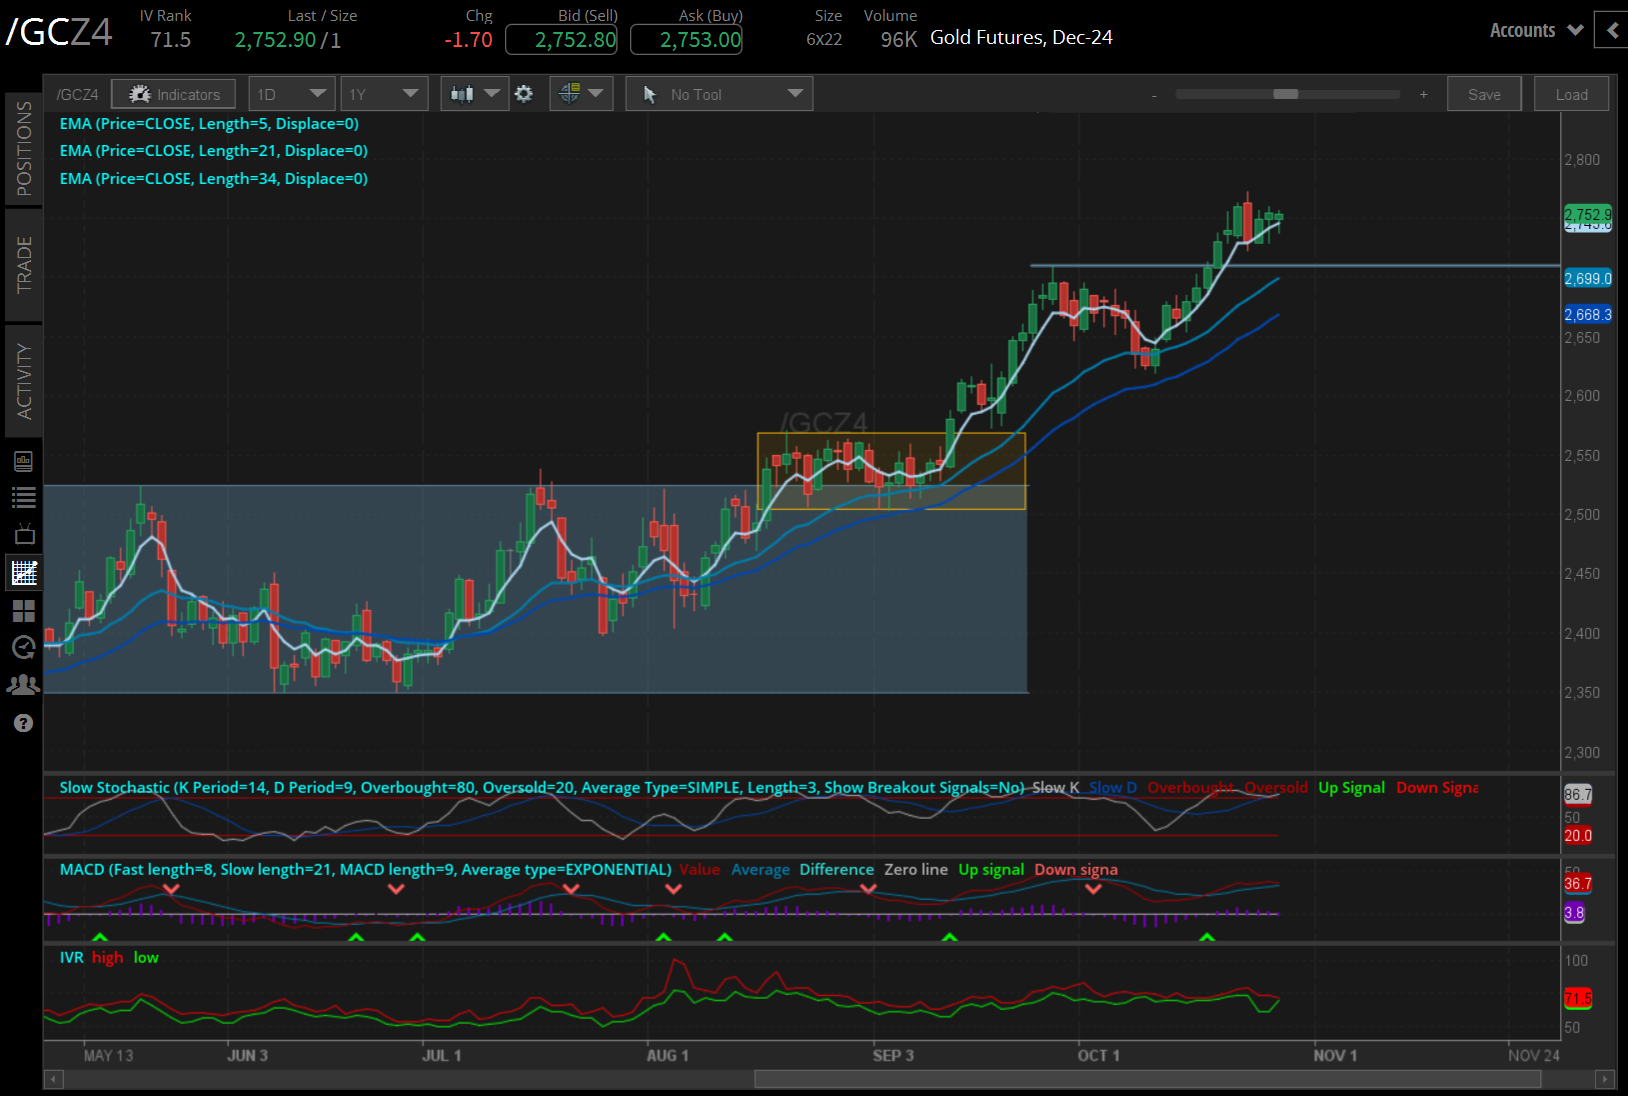Open the four-tile layout sidebar icon

coord(24,610)
